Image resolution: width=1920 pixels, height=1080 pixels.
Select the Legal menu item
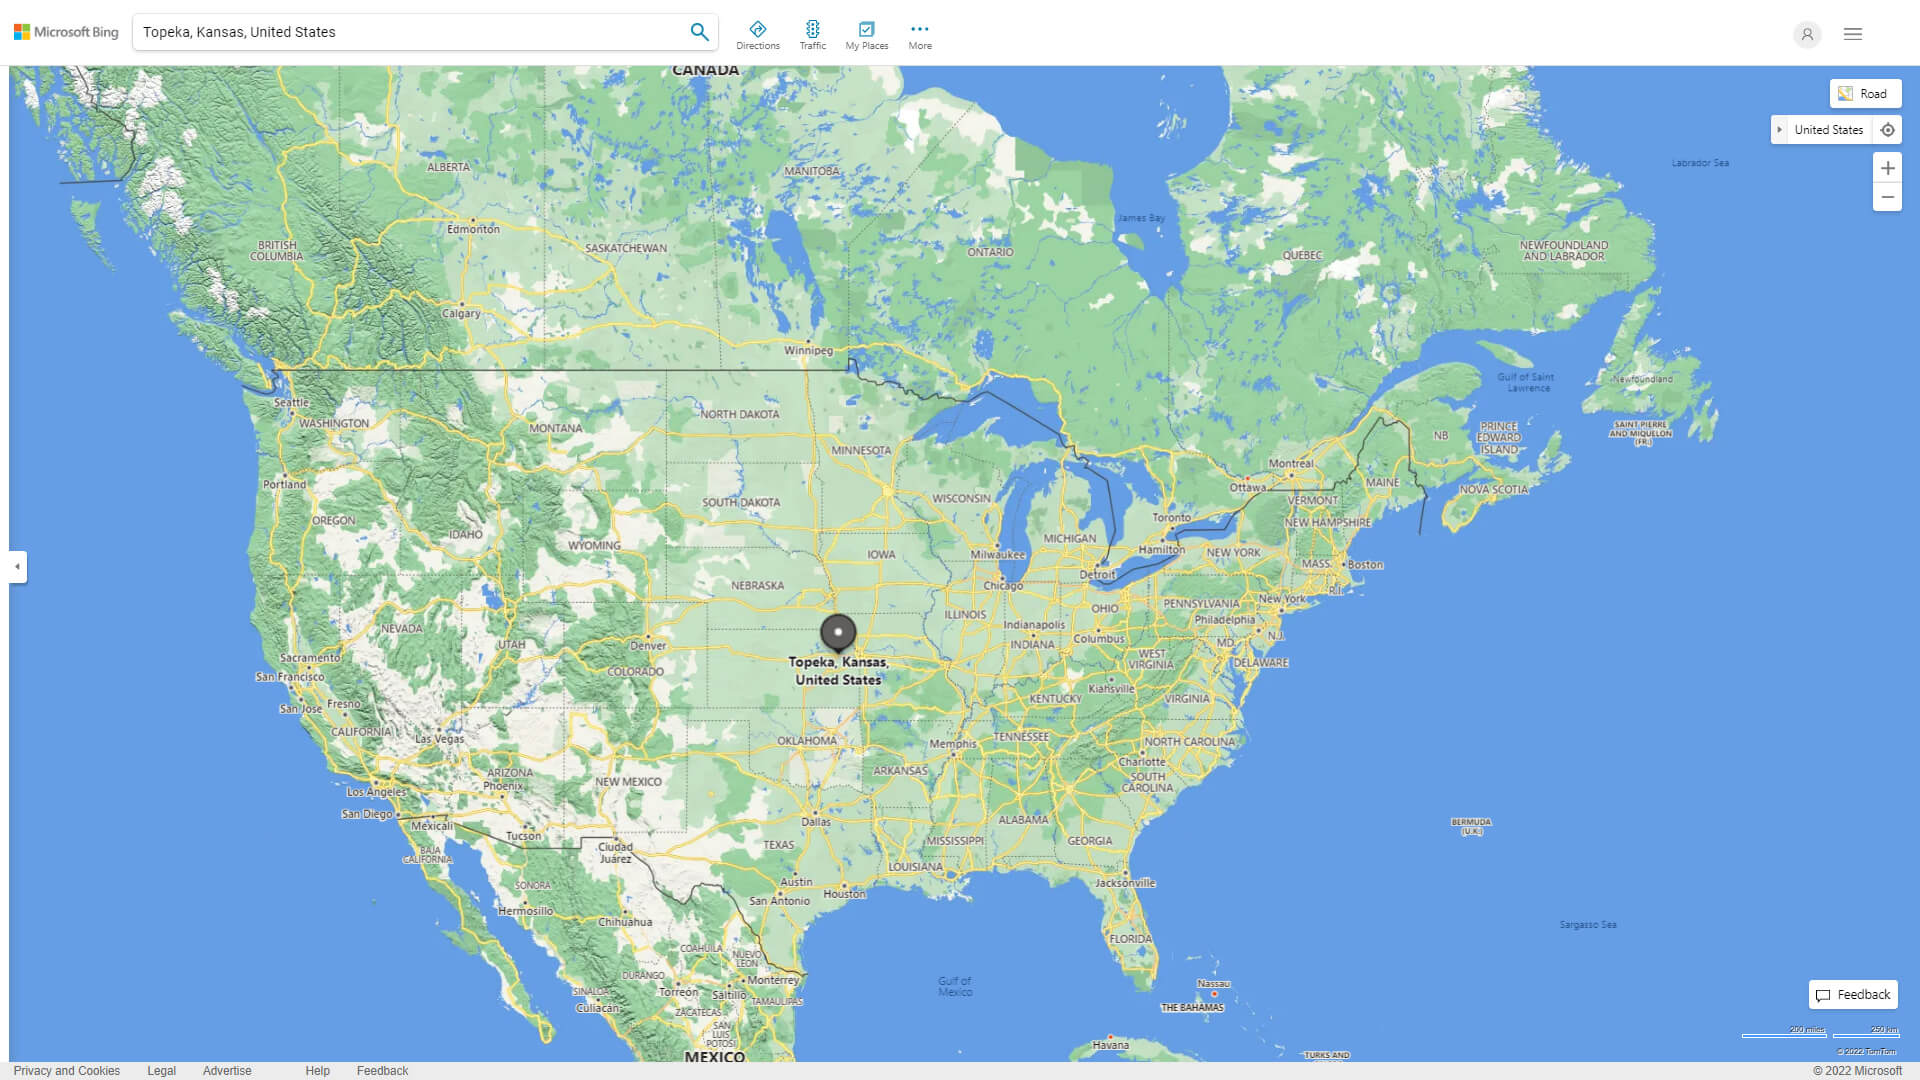[161, 1069]
